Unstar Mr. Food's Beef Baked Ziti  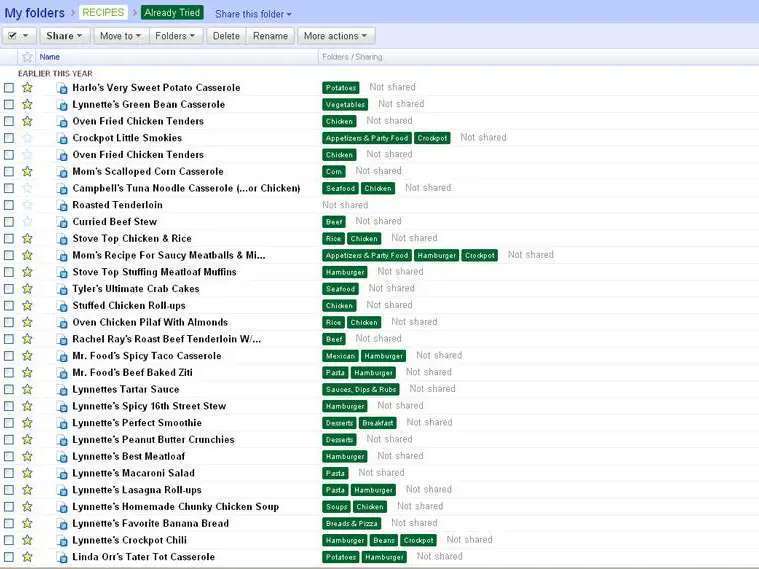point(27,372)
